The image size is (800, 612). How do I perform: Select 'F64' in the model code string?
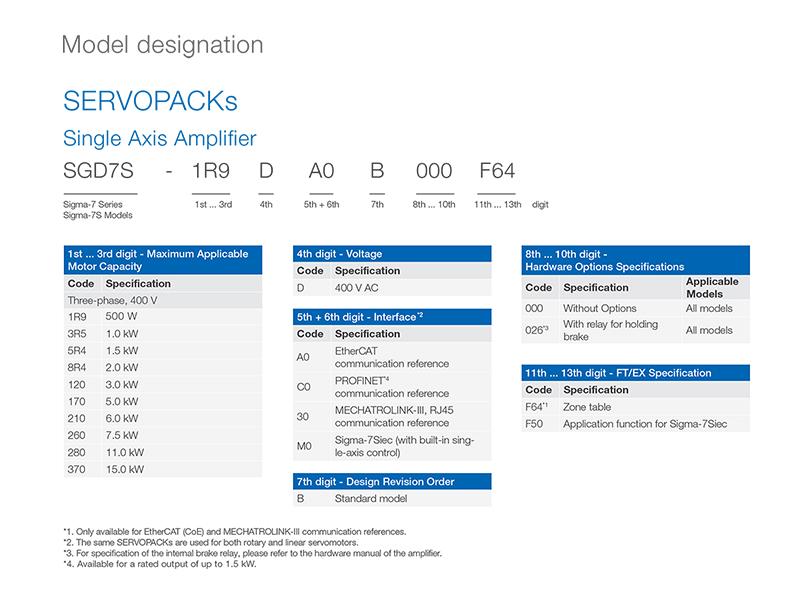pyautogui.click(x=496, y=171)
